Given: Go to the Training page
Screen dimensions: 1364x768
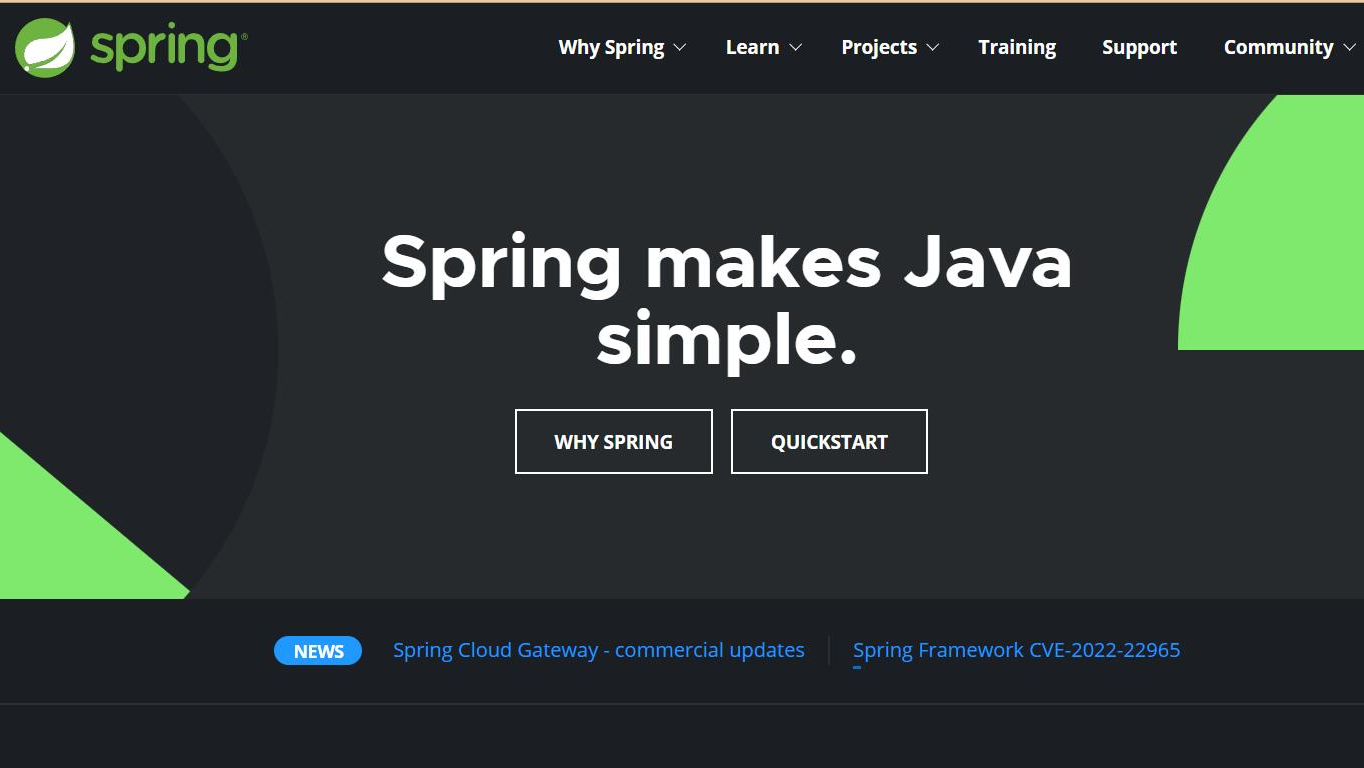Looking at the screenshot, I should (1017, 47).
